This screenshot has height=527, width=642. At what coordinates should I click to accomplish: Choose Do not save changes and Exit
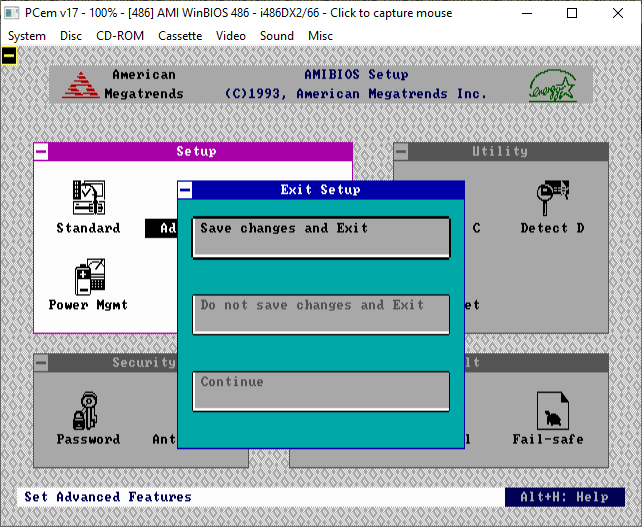point(321,314)
